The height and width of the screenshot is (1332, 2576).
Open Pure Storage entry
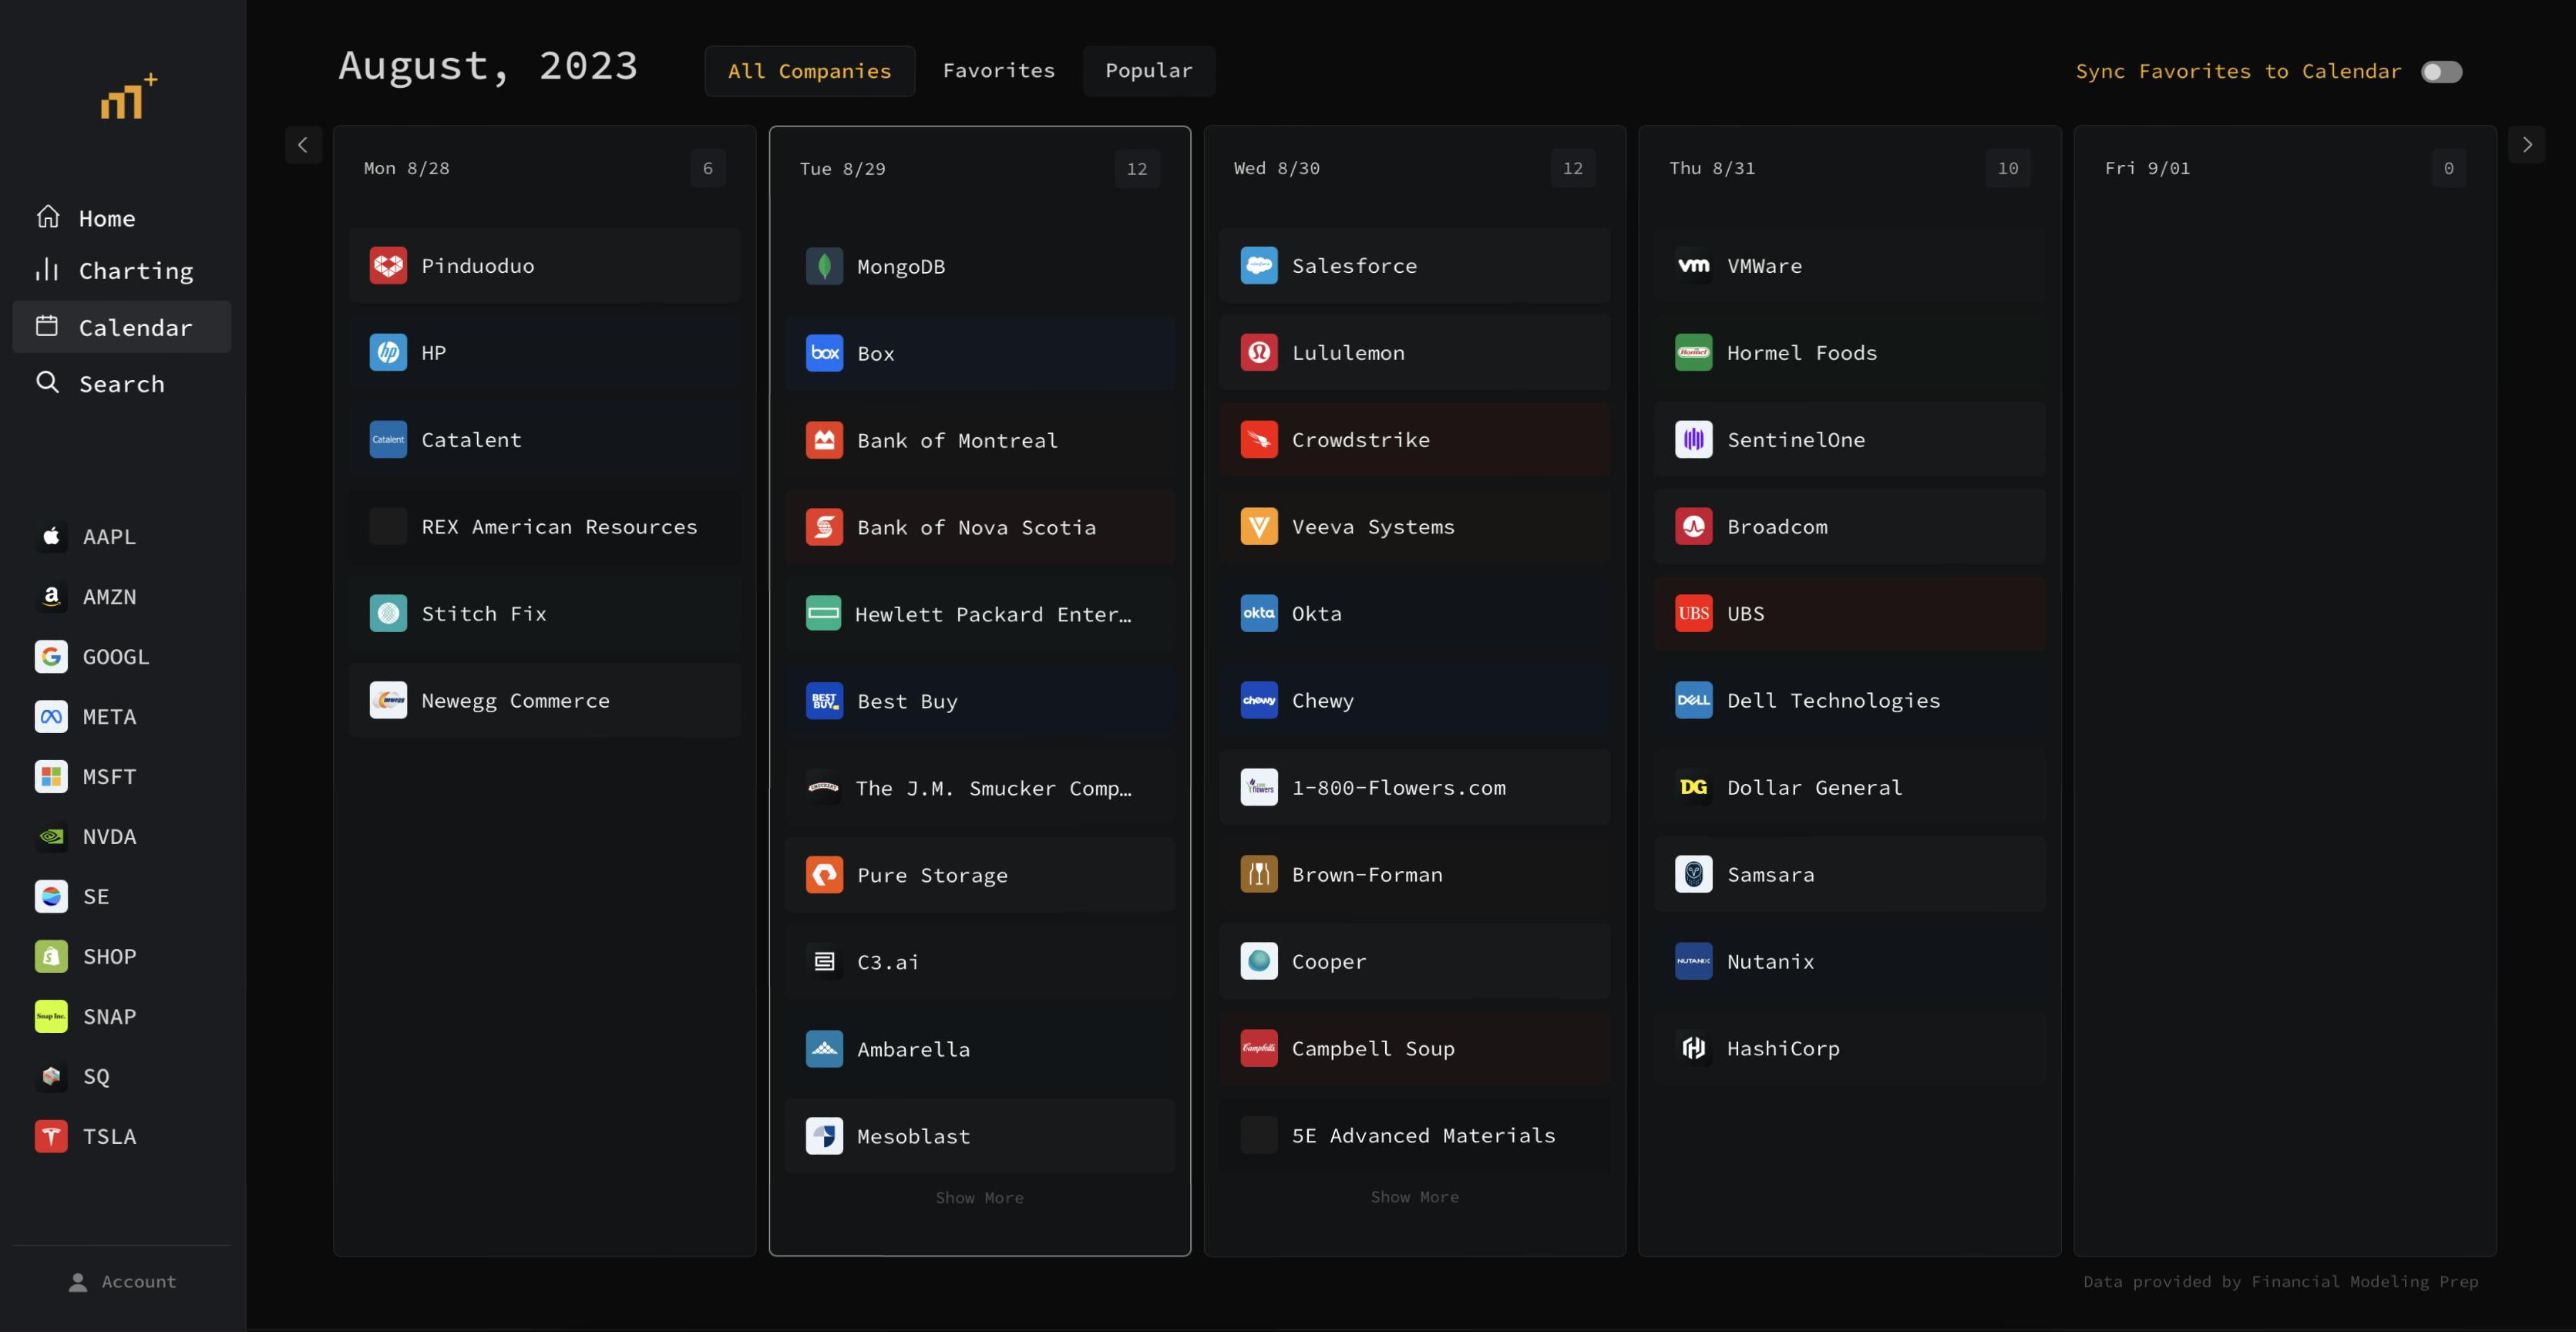click(x=980, y=876)
